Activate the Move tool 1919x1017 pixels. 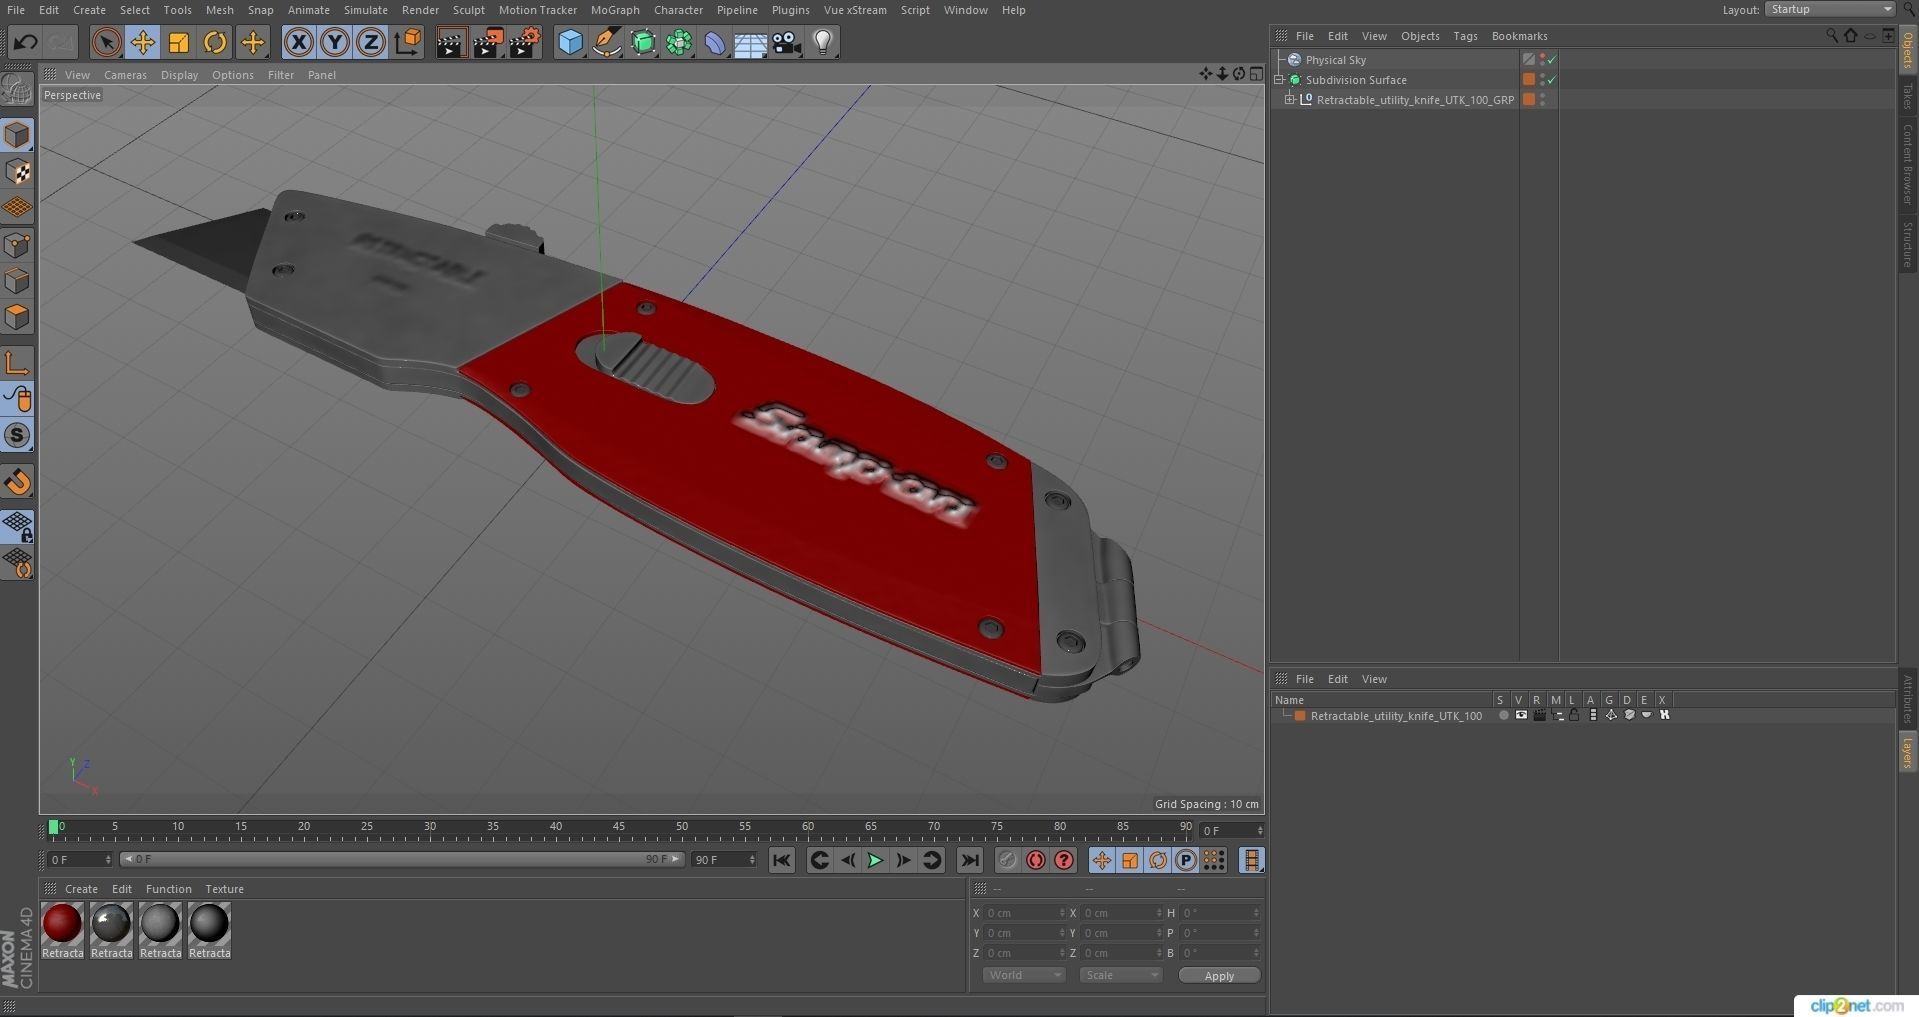(x=143, y=42)
